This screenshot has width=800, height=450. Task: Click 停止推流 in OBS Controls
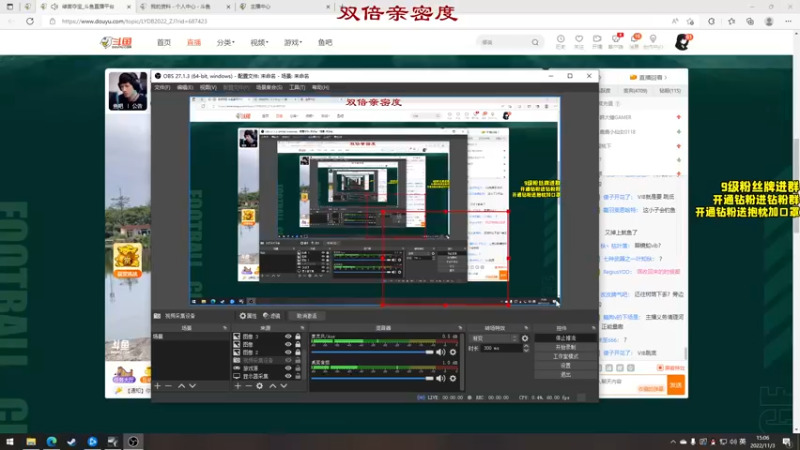point(565,338)
